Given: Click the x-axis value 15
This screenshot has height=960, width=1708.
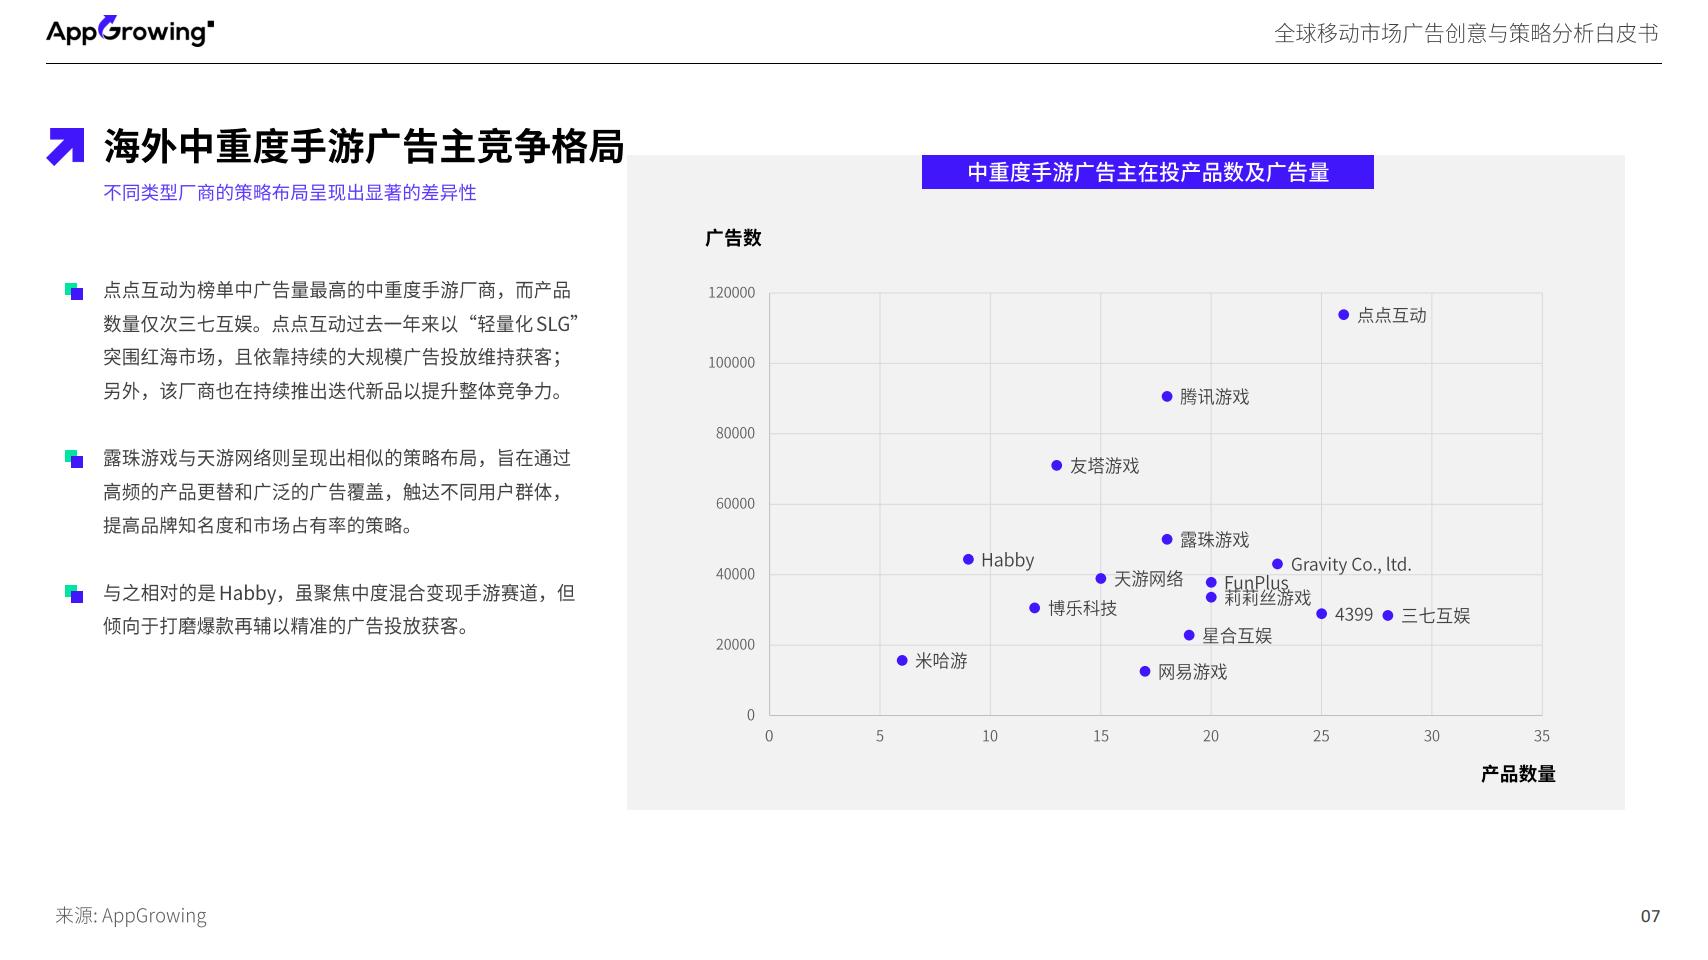Looking at the screenshot, I should 1101,736.
